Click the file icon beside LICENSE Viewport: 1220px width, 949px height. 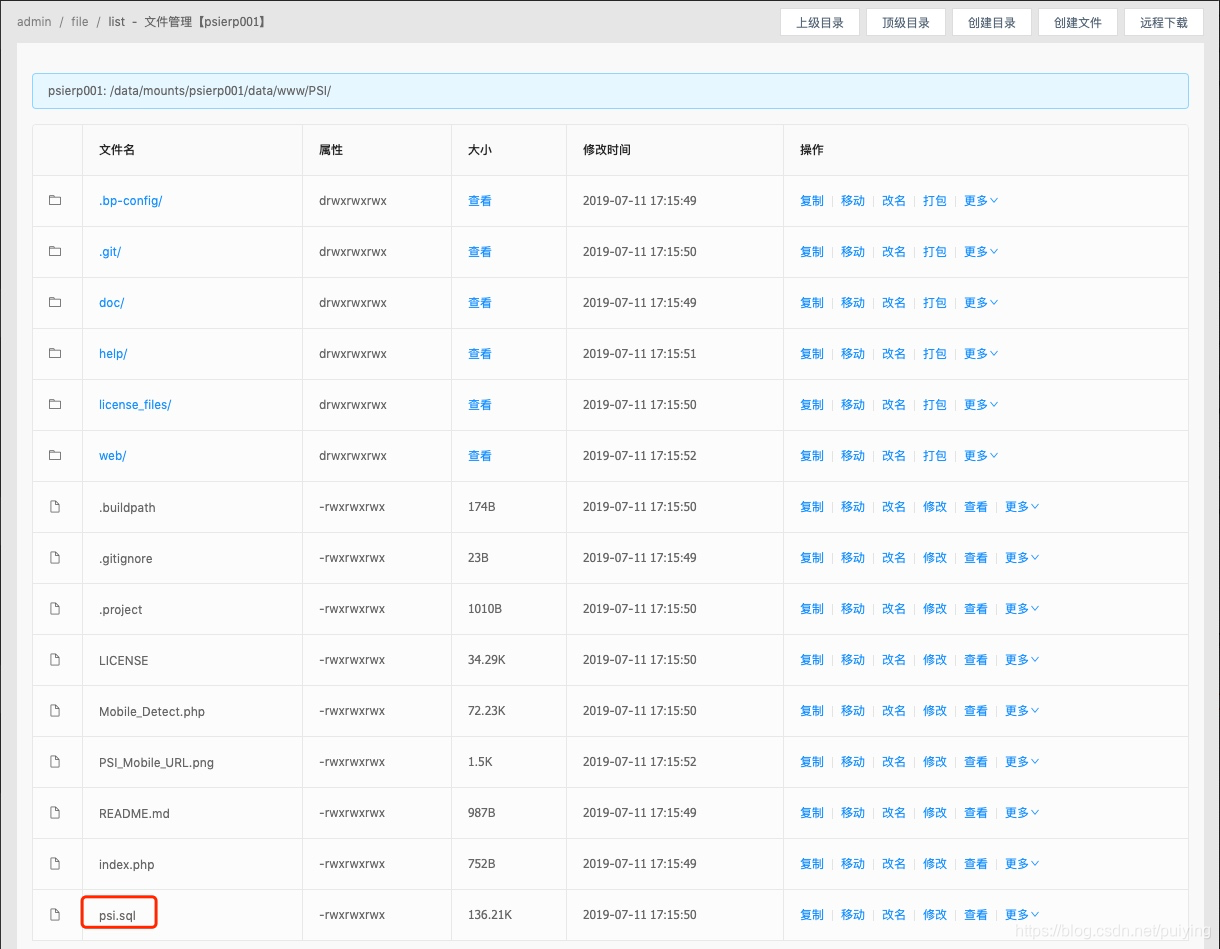pyautogui.click(x=55, y=659)
